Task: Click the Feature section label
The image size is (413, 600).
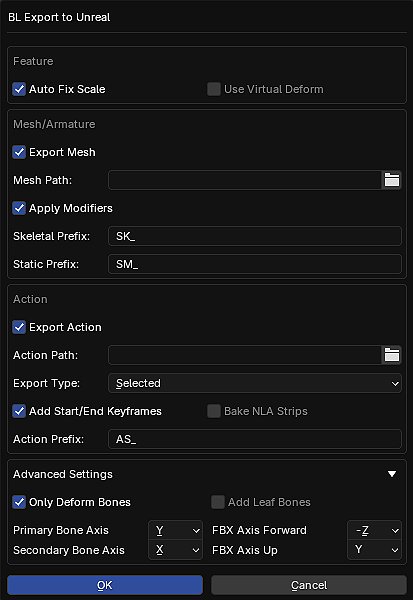Action: tap(33, 61)
